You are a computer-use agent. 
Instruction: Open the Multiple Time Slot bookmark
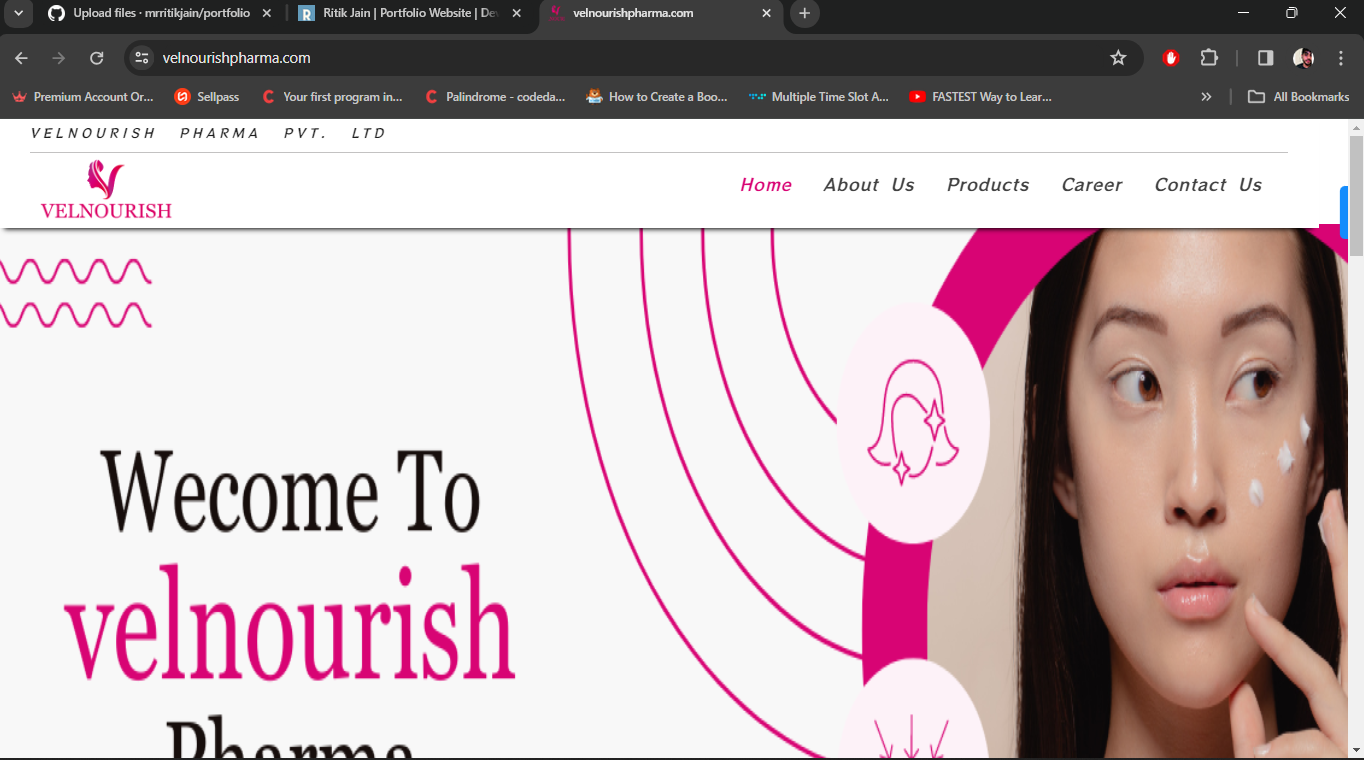point(819,97)
